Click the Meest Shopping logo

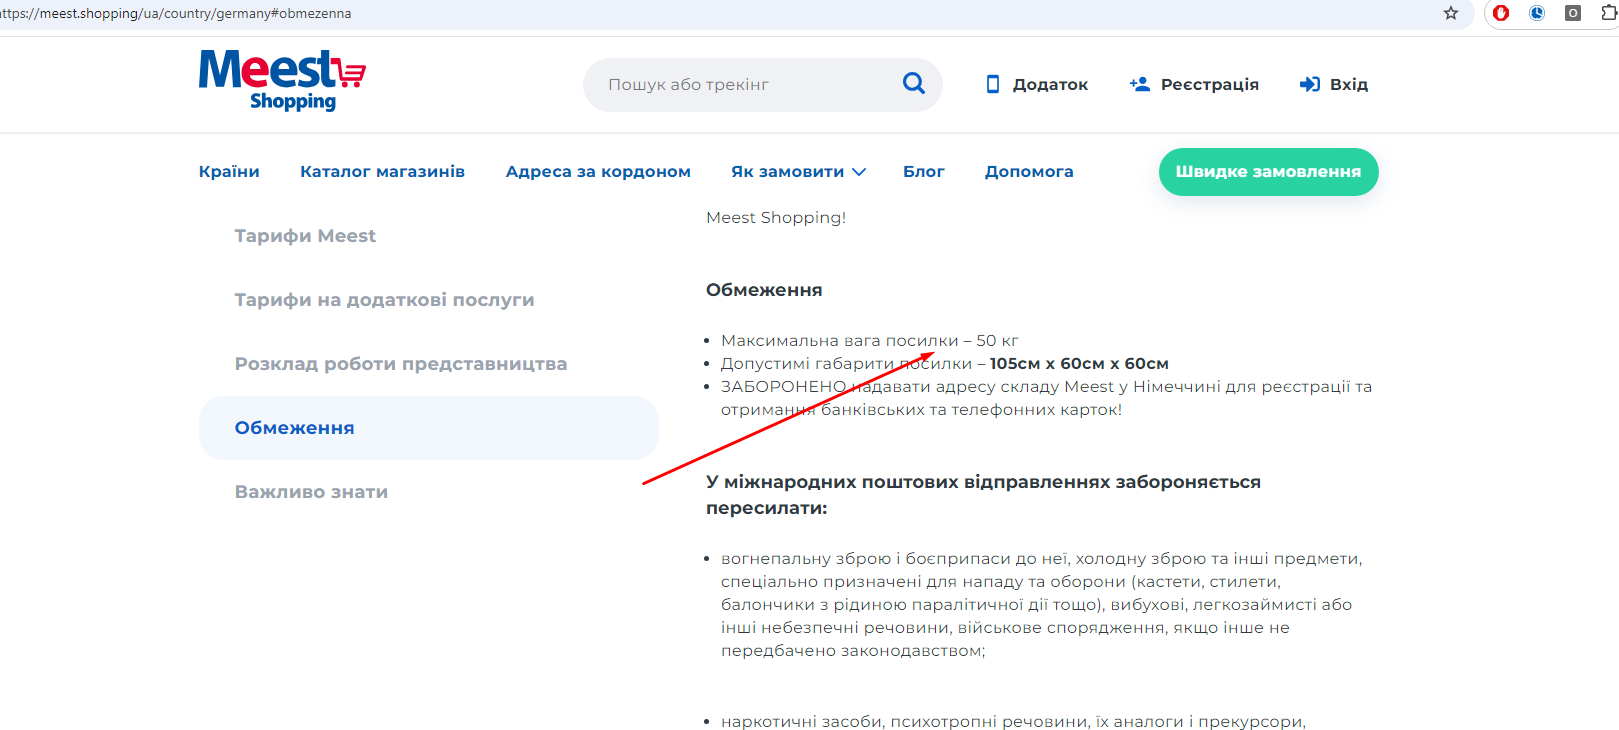(282, 80)
